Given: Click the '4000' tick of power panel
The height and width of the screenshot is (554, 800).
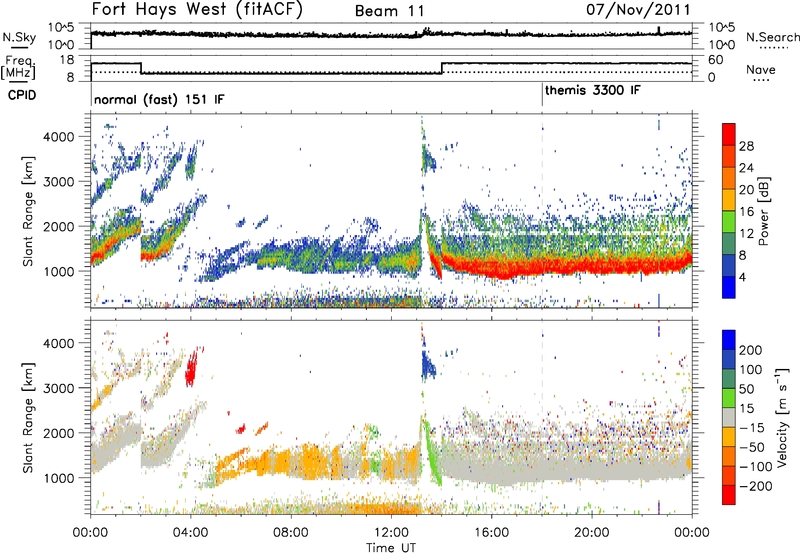Looking at the screenshot, I should coord(59,137).
